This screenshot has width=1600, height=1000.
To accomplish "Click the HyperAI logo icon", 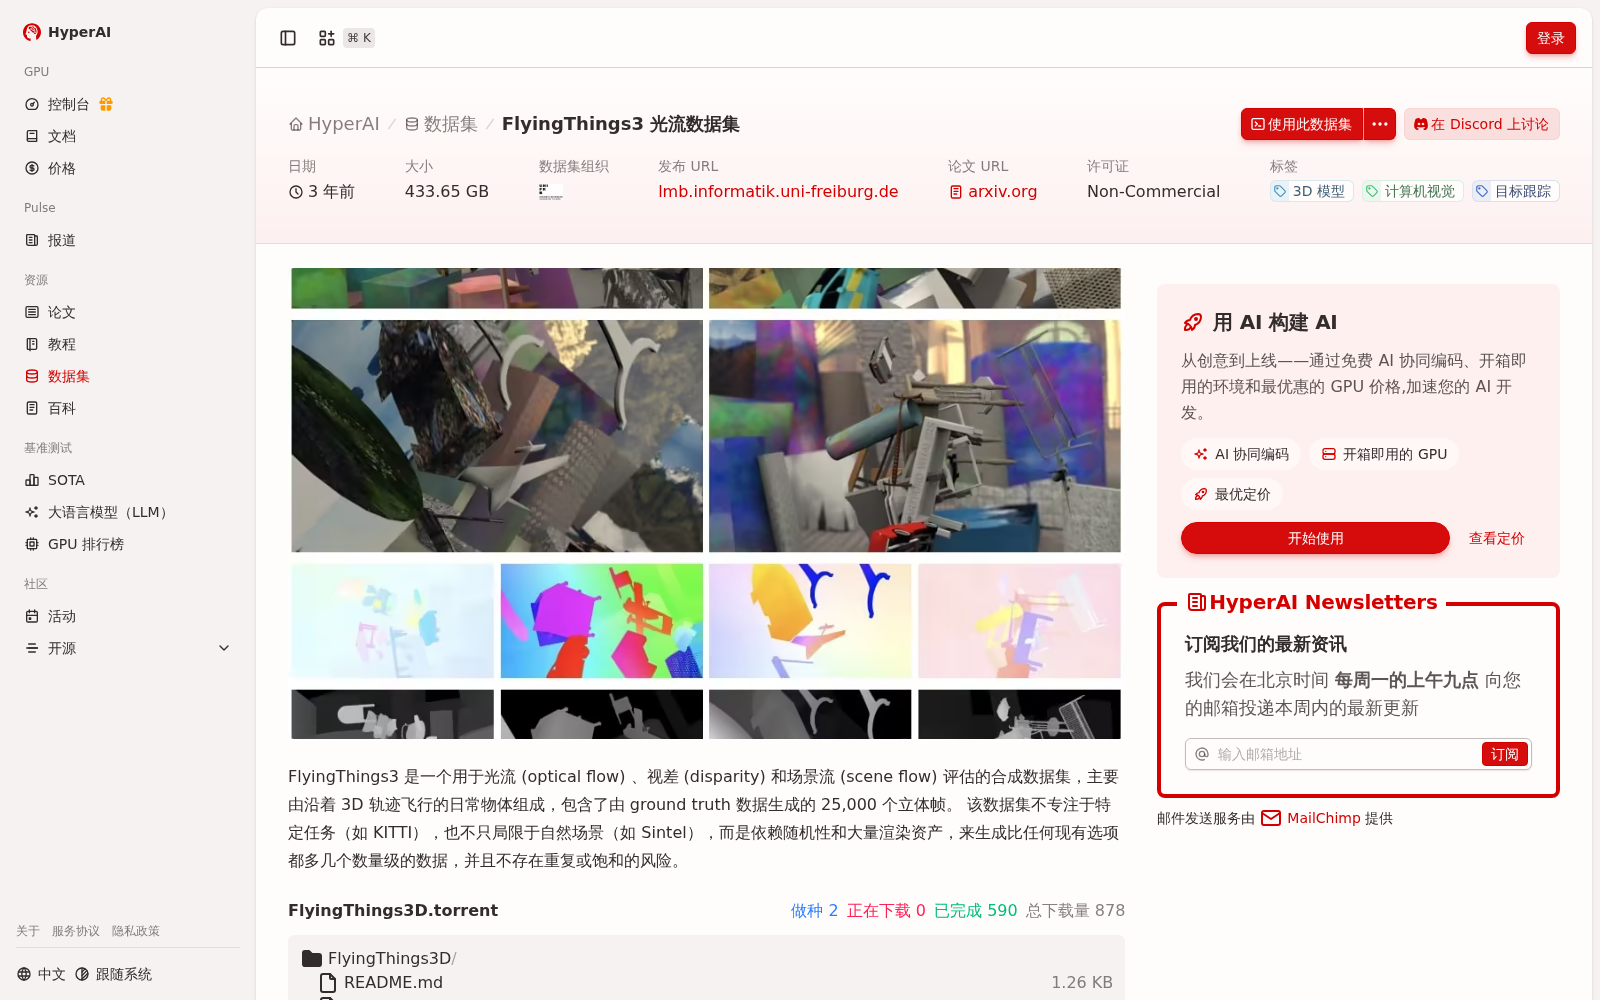I will click(x=32, y=32).
